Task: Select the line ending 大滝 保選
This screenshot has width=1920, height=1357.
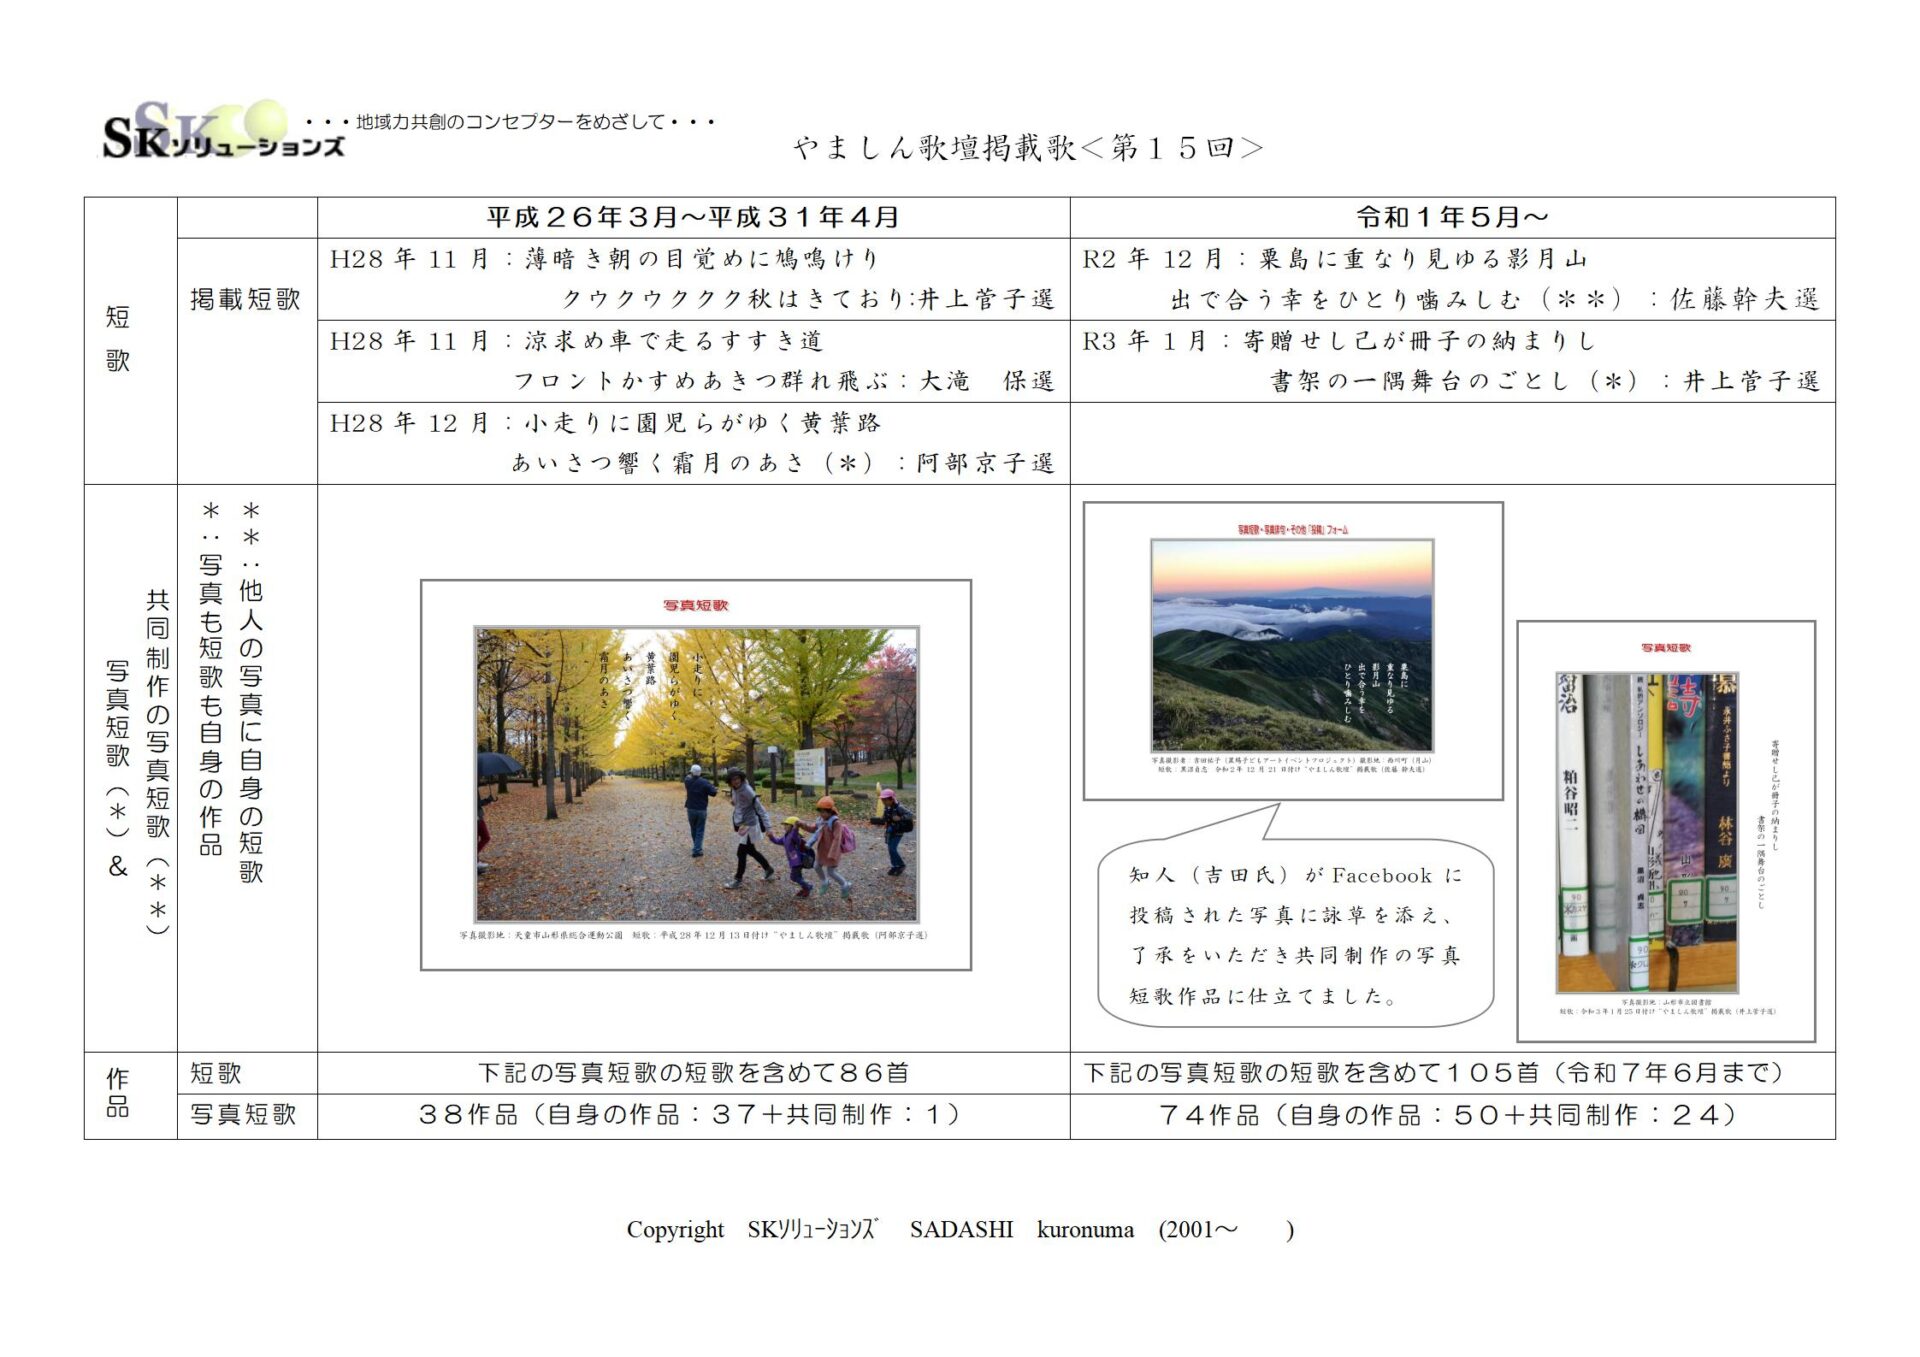Action: pos(784,381)
